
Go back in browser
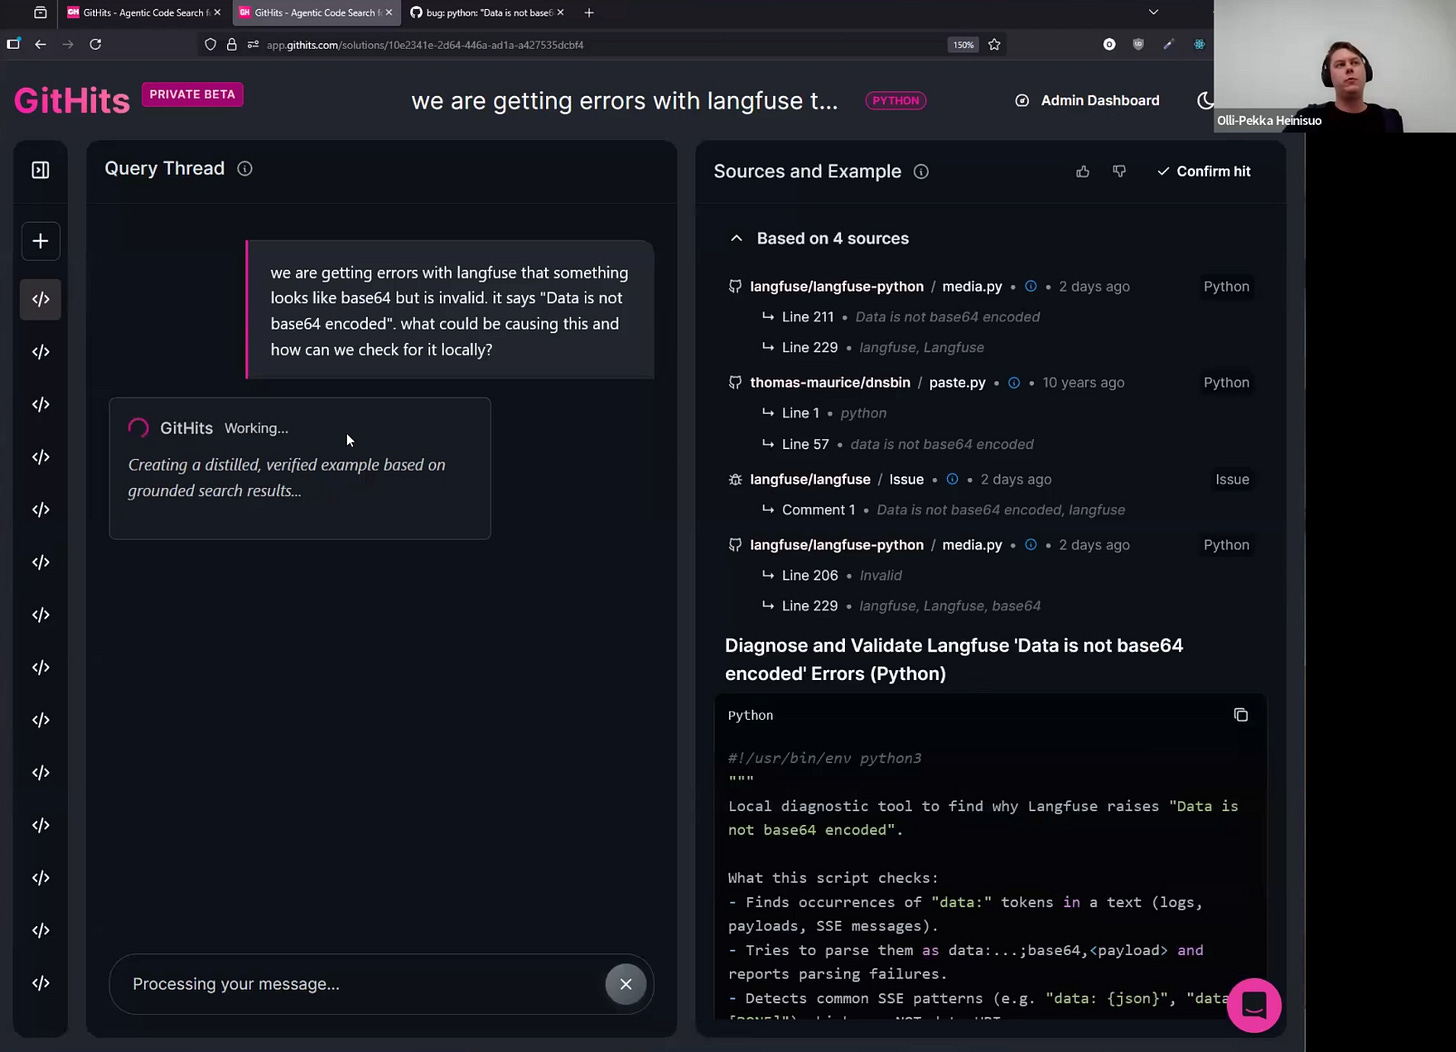point(40,44)
